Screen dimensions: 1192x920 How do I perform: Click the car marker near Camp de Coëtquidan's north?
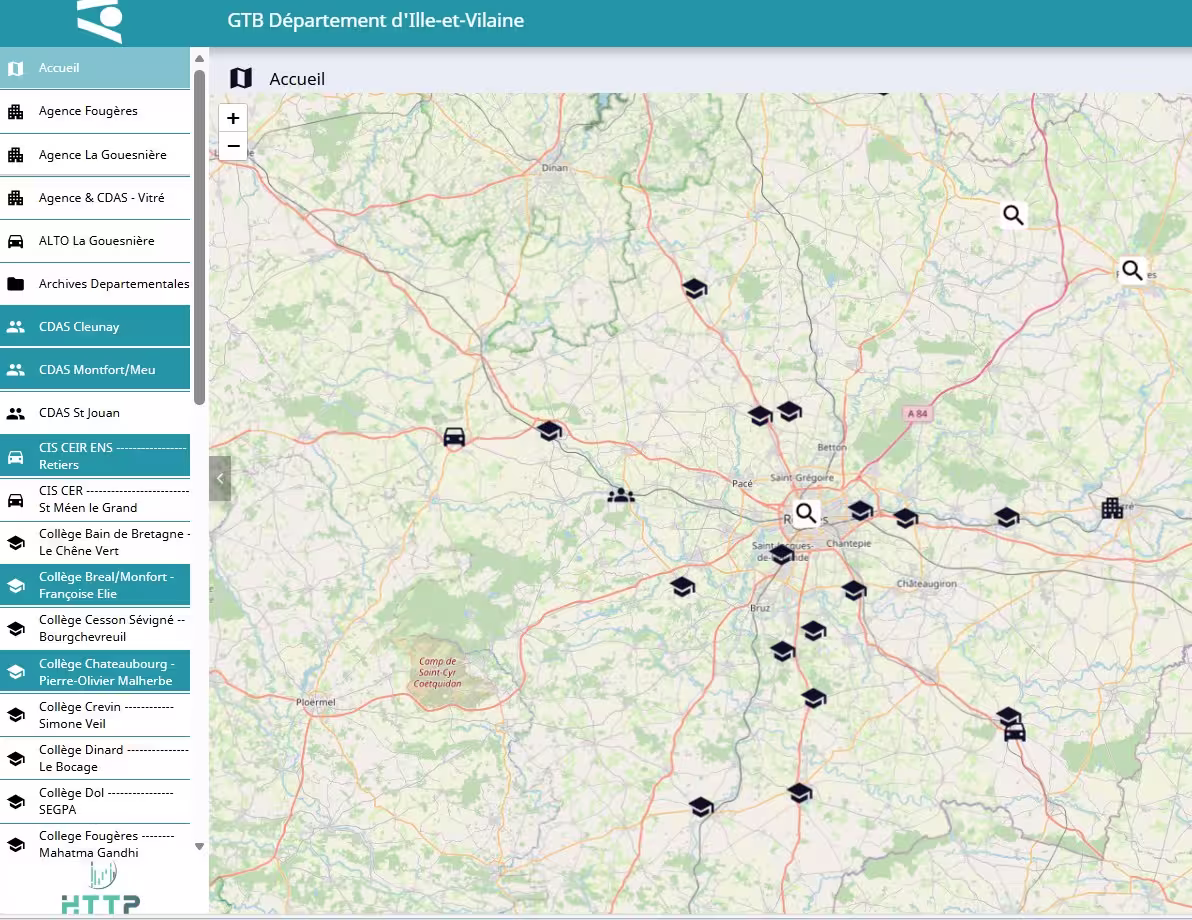click(454, 437)
